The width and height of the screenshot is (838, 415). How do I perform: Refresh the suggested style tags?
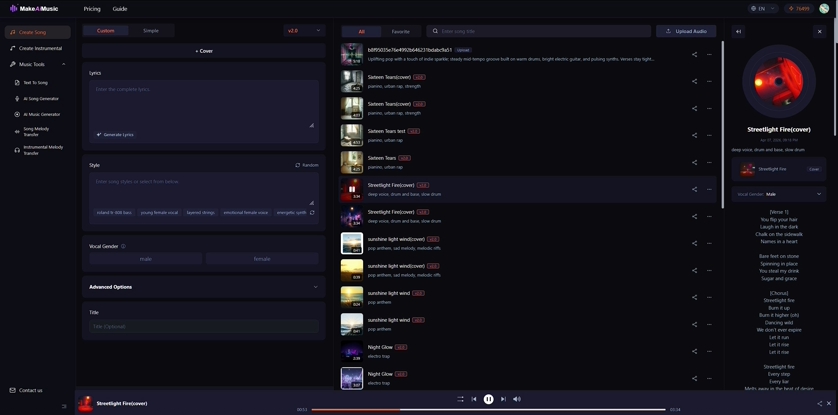(x=312, y=212)
